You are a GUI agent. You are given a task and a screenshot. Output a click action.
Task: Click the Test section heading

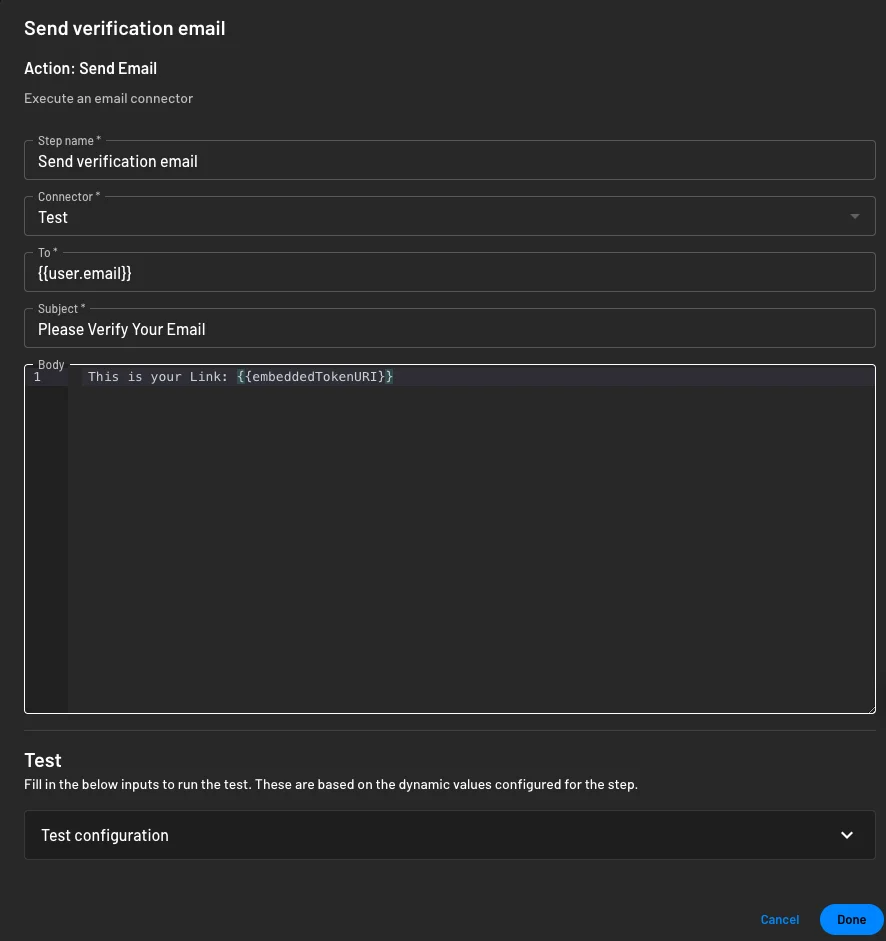click(x=43, y=760)
